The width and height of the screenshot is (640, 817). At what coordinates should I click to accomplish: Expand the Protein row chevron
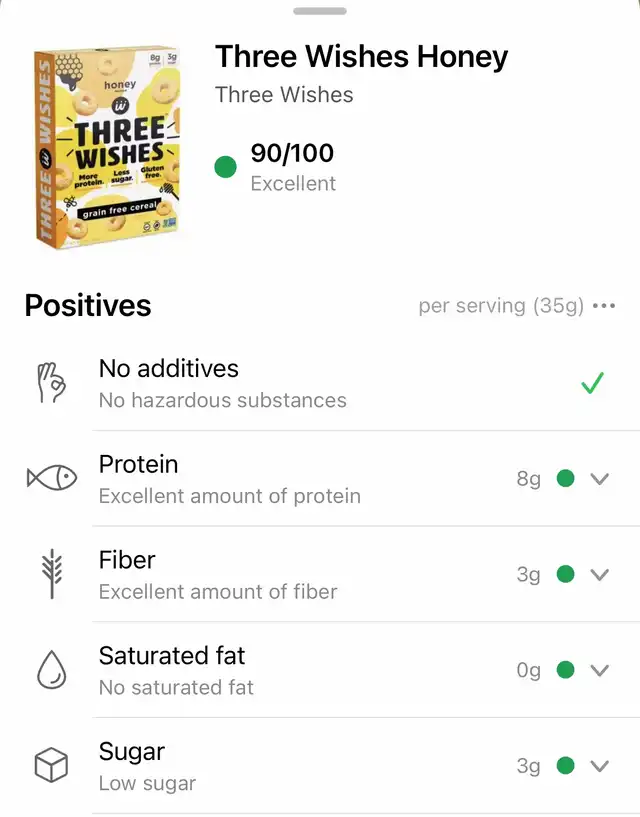tap(600, 478)
